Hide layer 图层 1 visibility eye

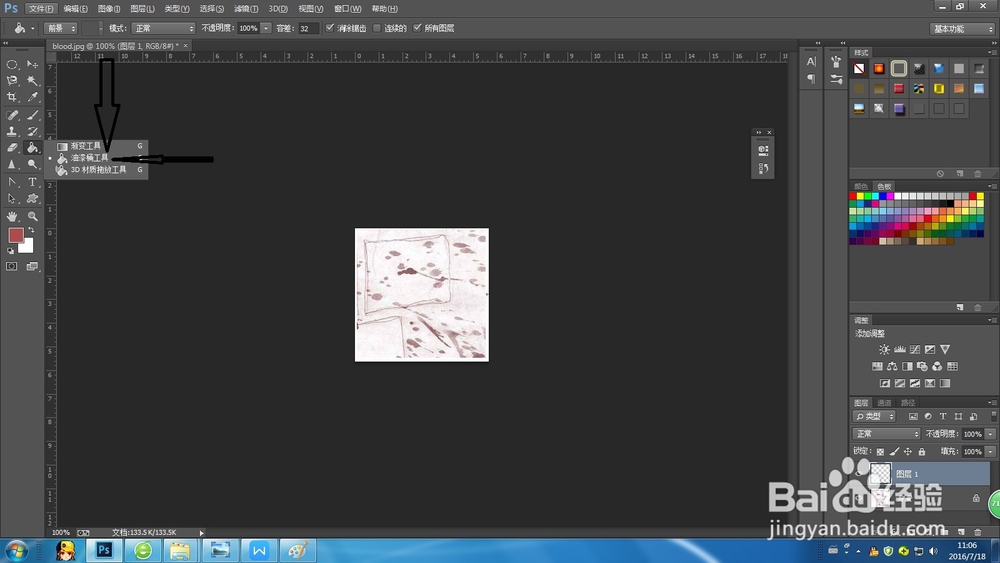(858, 474)
